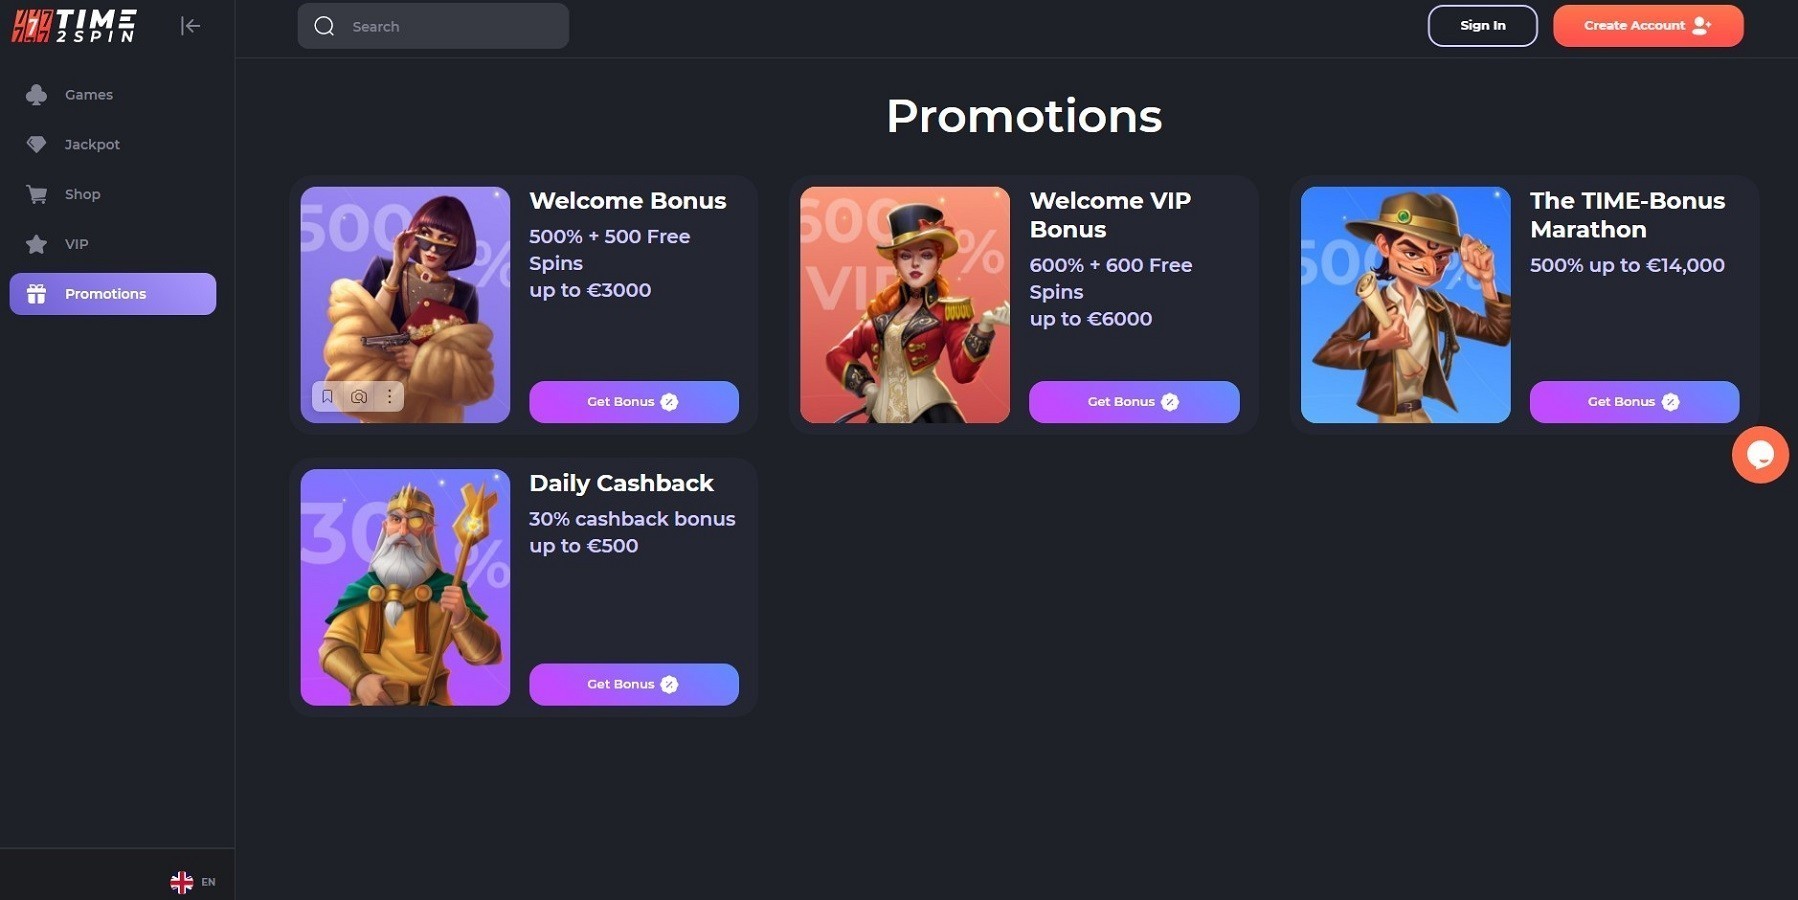Click the Time2Spin logo
Image resolution: width=1798 pixels, height=900 pixels.
(74, 26)
